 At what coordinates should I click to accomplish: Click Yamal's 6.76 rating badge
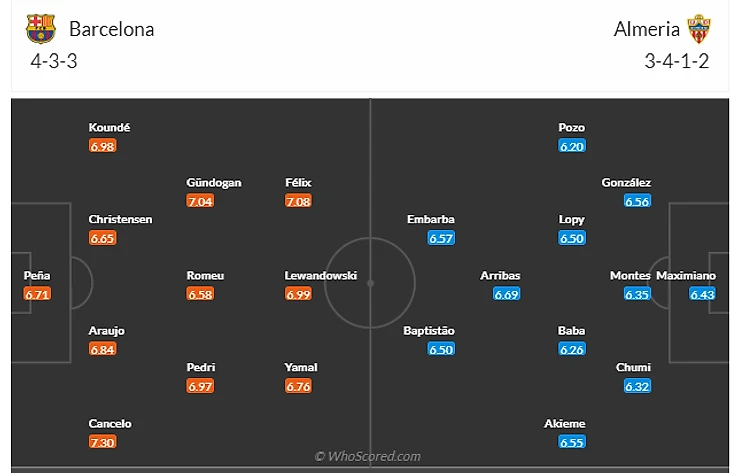point(298,386)
